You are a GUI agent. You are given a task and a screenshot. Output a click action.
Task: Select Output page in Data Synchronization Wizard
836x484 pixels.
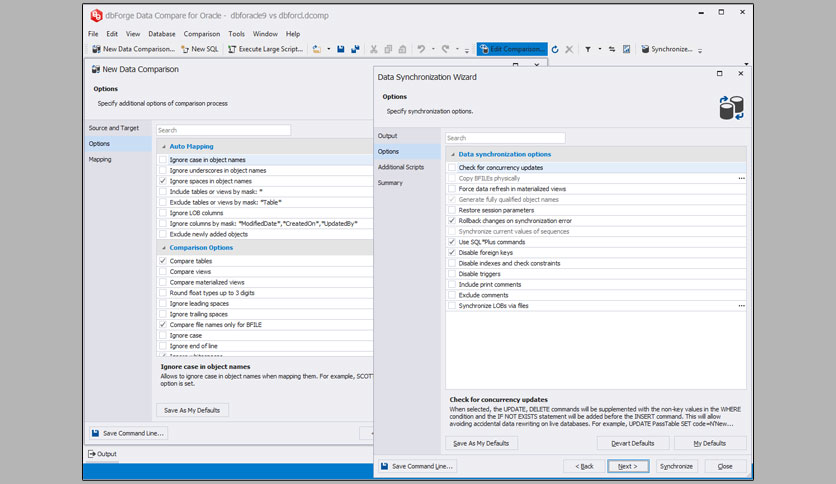[407, 136]
